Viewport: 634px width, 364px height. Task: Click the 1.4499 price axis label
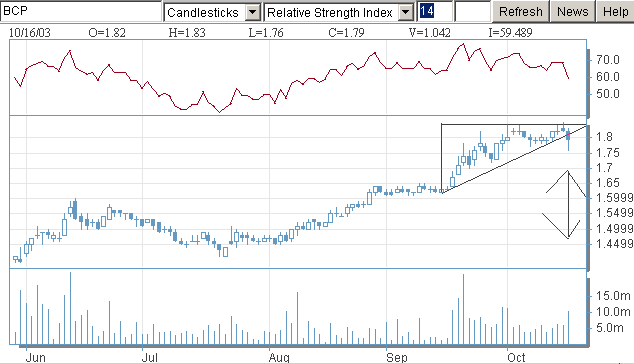(615, 243)
